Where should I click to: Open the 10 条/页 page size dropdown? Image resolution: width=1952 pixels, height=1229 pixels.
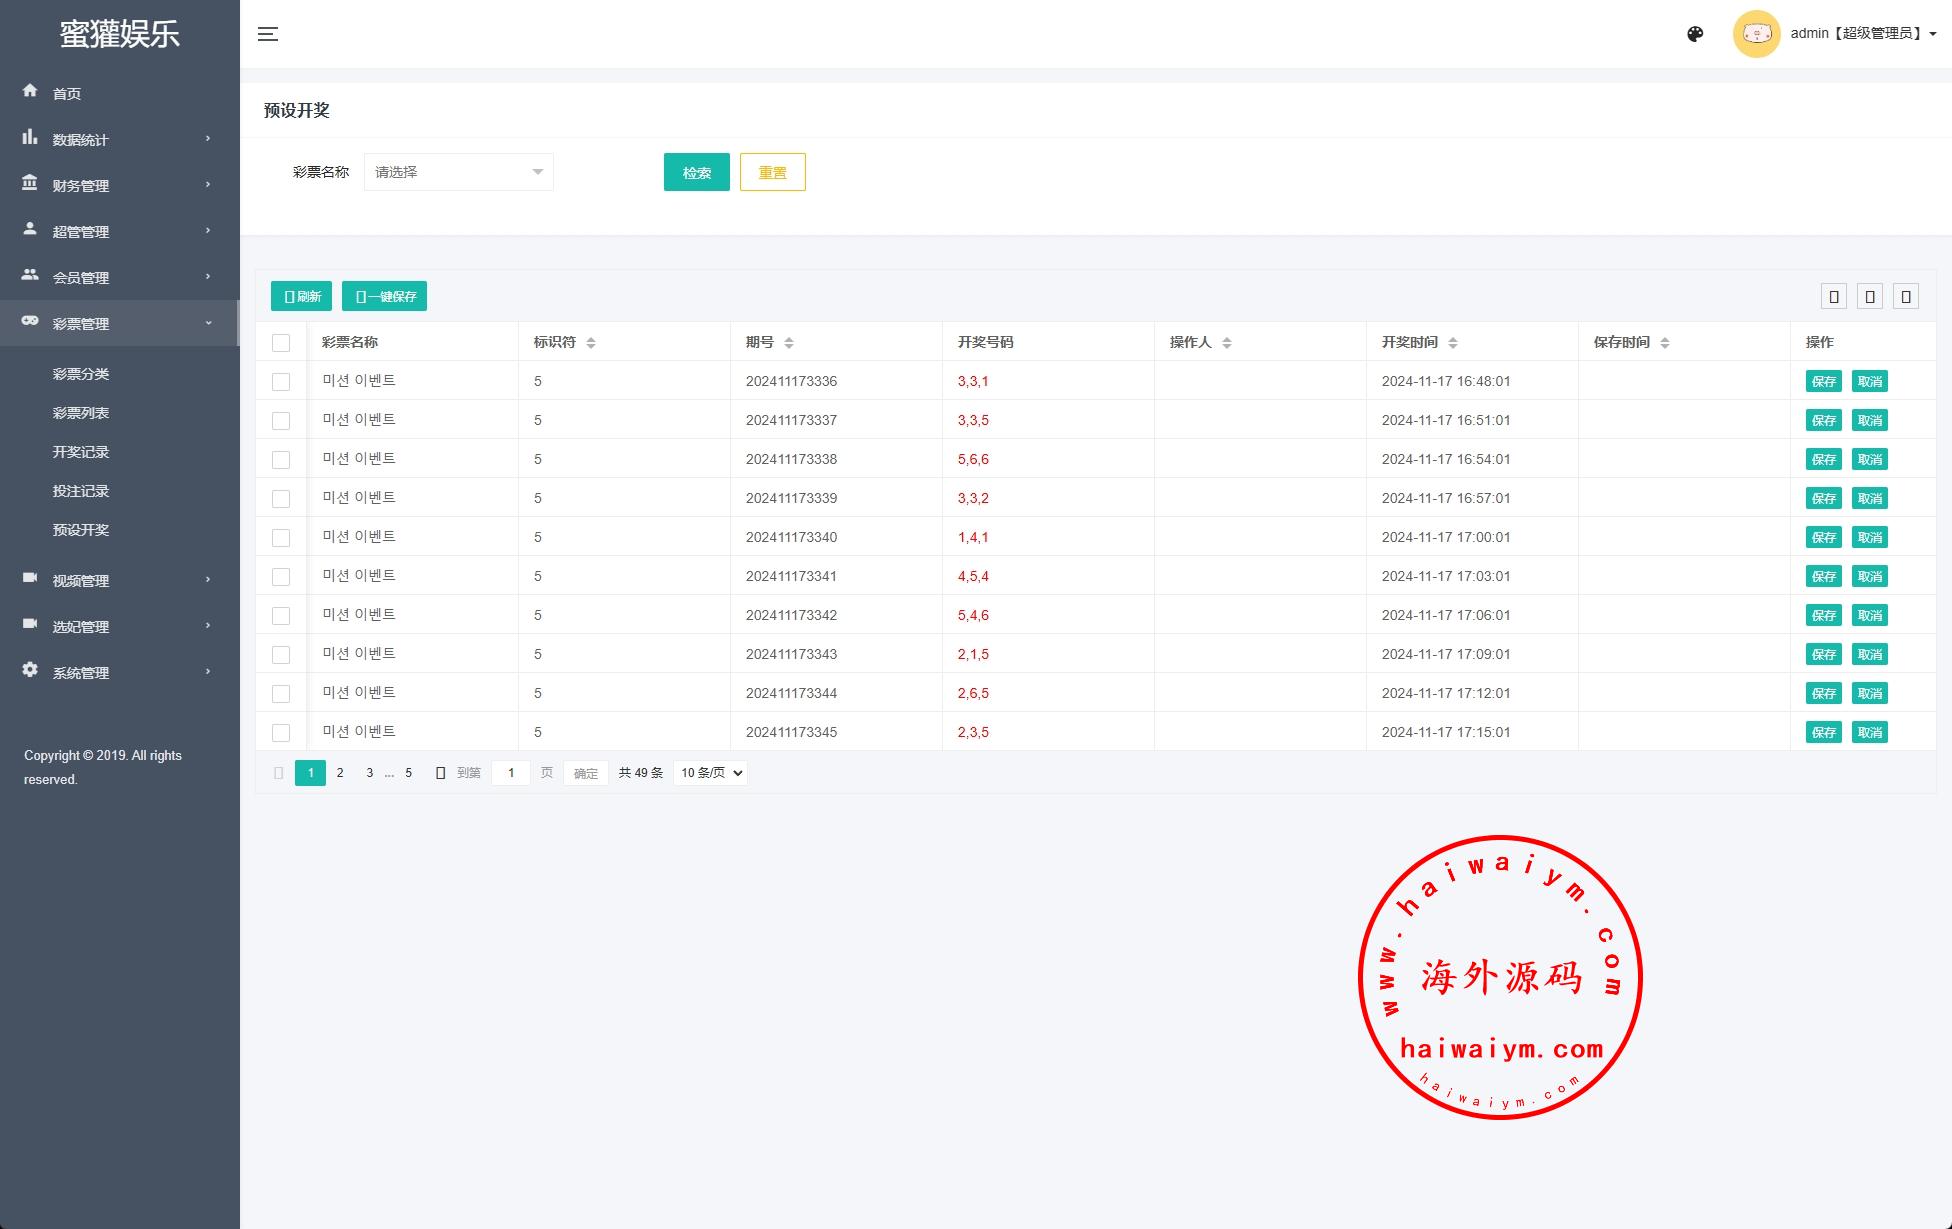[x=710, y=773]
